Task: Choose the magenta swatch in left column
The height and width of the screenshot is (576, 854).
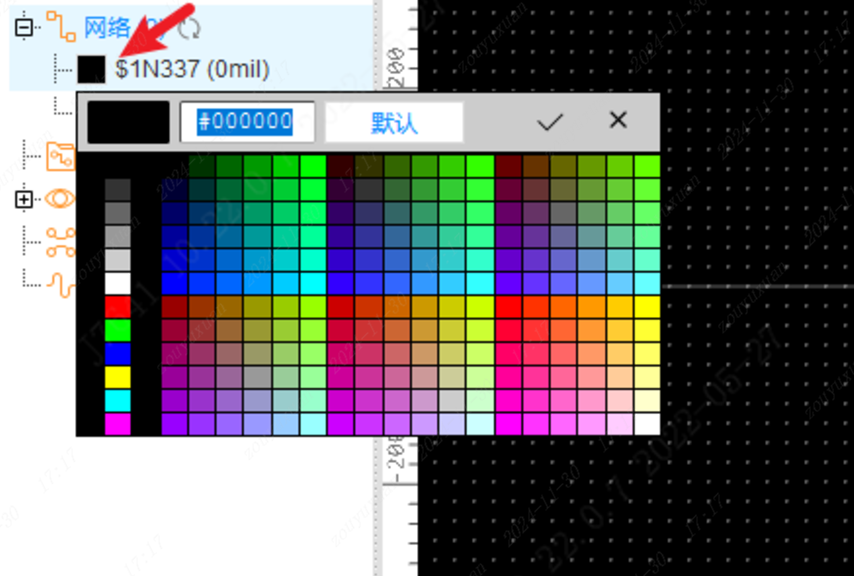Action: pos(118,424)
